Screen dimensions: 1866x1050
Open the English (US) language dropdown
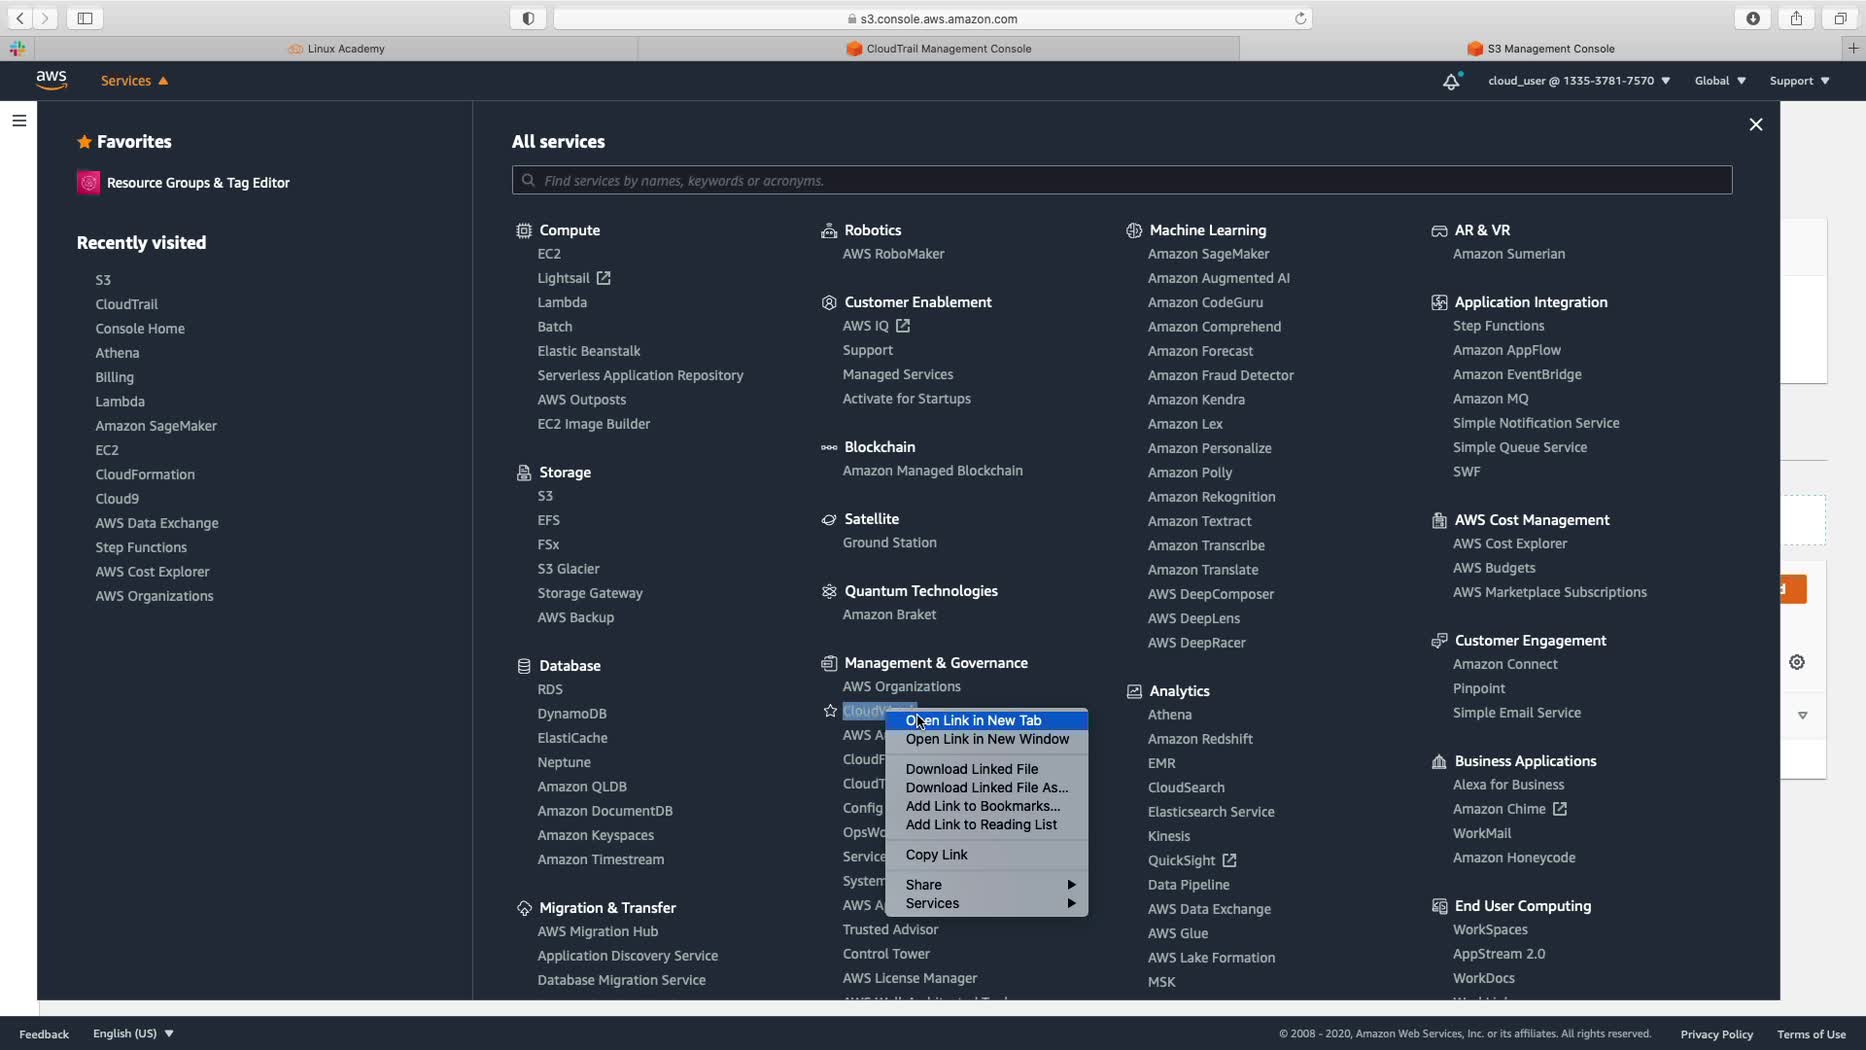pyautogui.click(x=133, y=1034)
